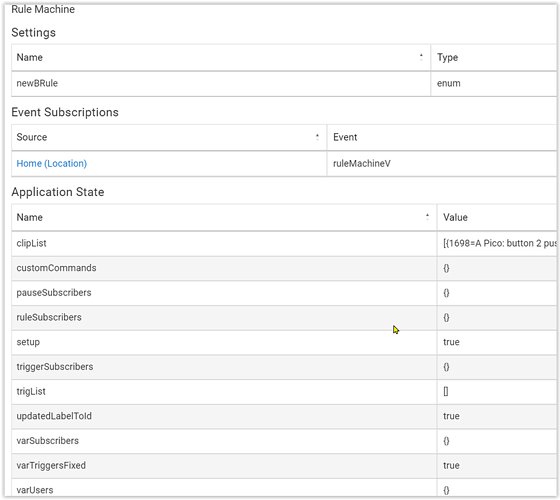Viewport: 560px width, 500px height.
Task: Select the varTriggersFixed row name
Action: (x=51, y=465)
